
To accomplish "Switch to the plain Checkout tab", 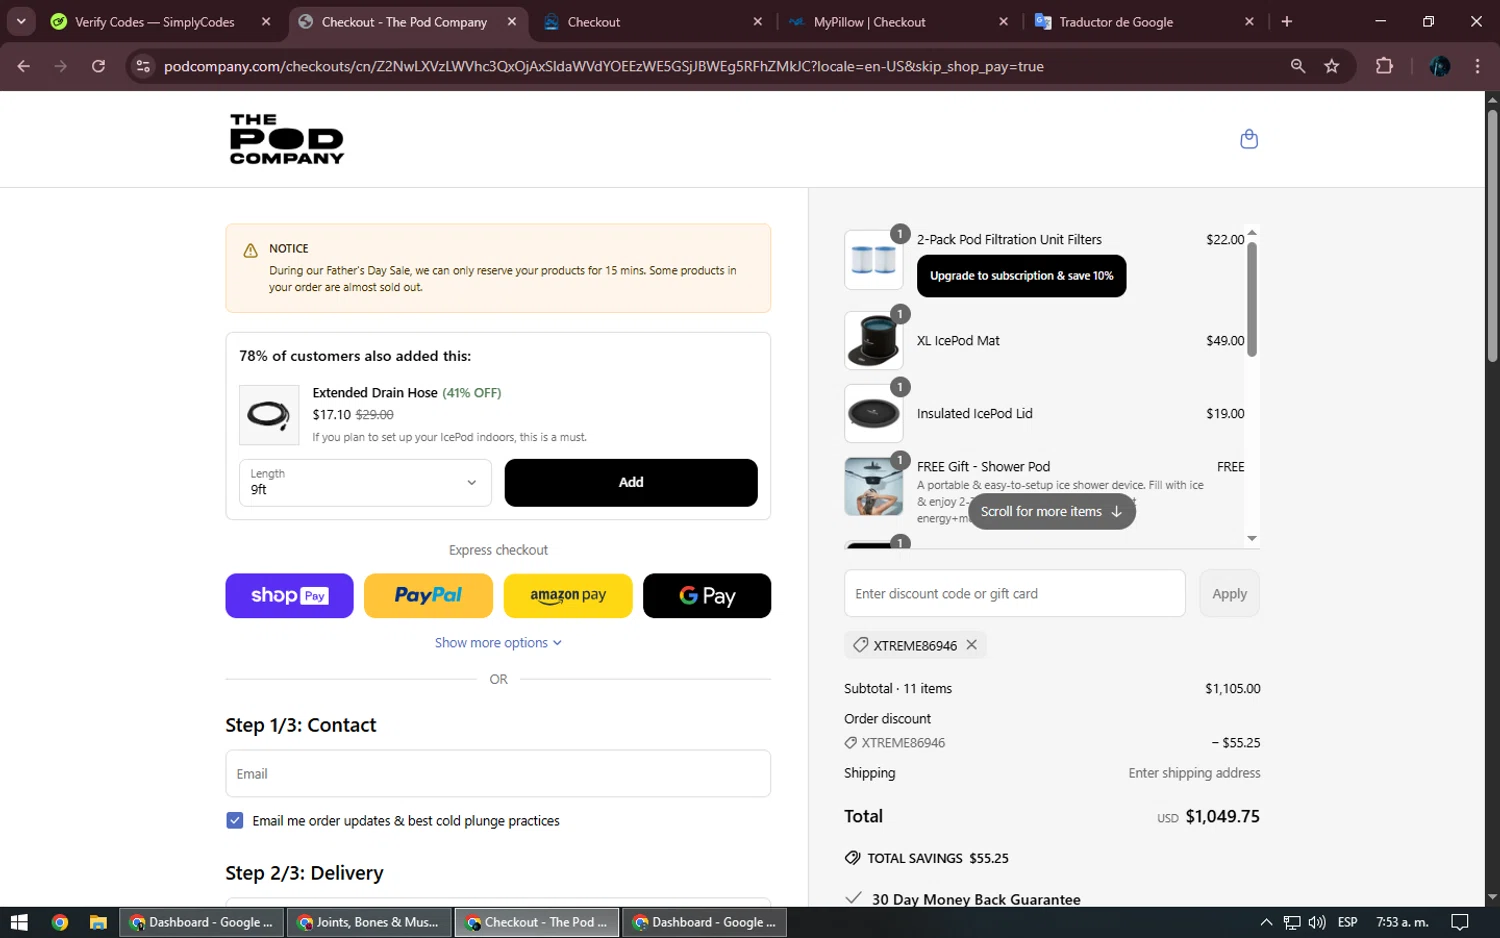I will (594, 22).
